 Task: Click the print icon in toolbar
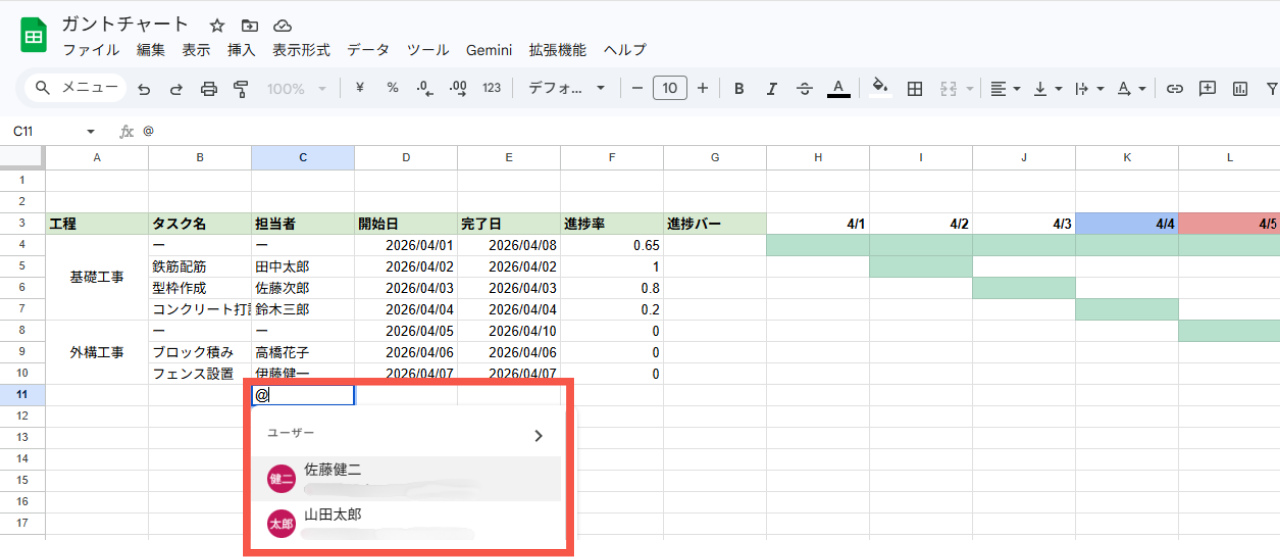(x=209, y=89)
